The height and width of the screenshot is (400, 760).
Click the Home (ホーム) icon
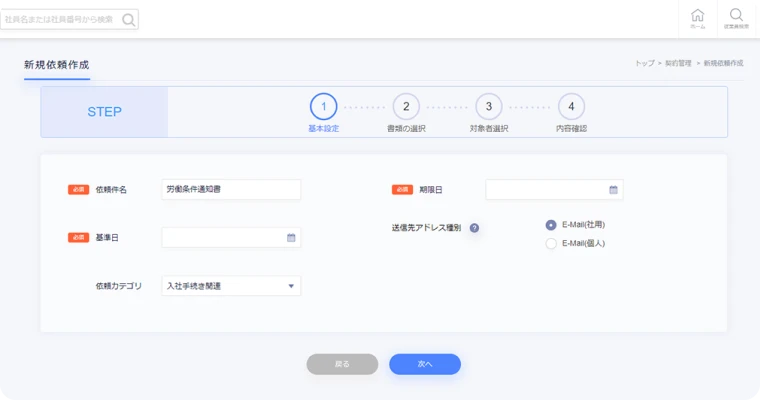697,18
